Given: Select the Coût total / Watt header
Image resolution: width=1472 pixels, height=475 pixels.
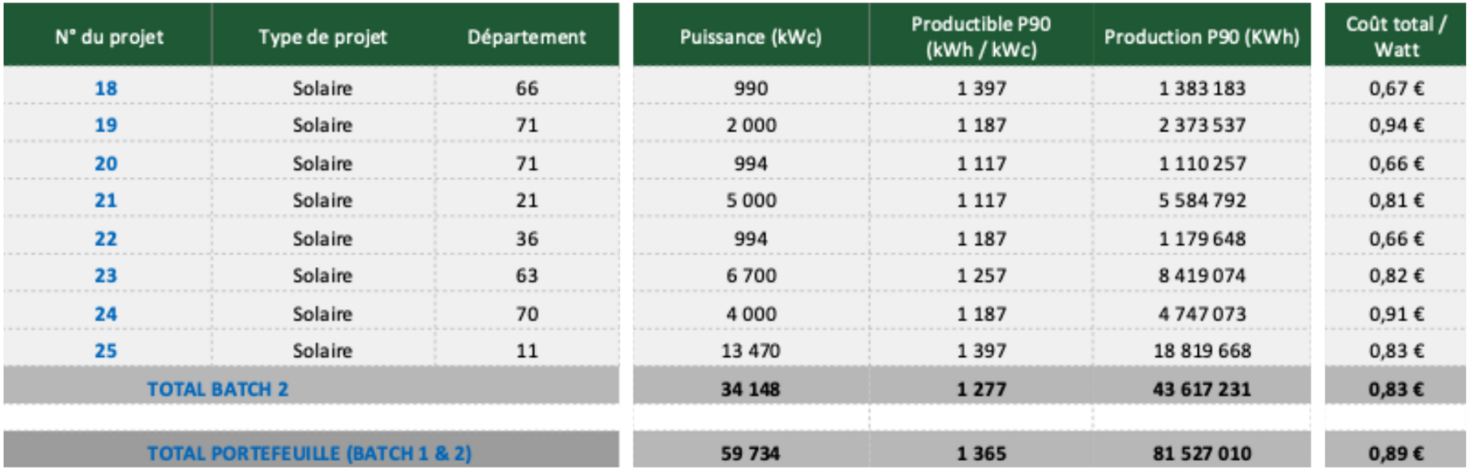Looking at the screenshot, I should click(x=1396, y=37).
